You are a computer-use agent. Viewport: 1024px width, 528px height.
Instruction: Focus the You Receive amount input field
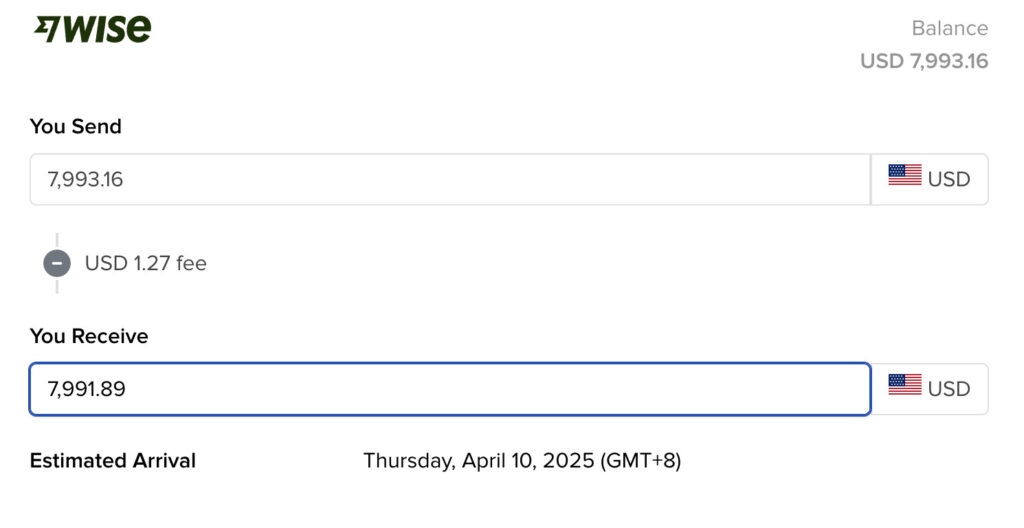(x=450, y=389)
